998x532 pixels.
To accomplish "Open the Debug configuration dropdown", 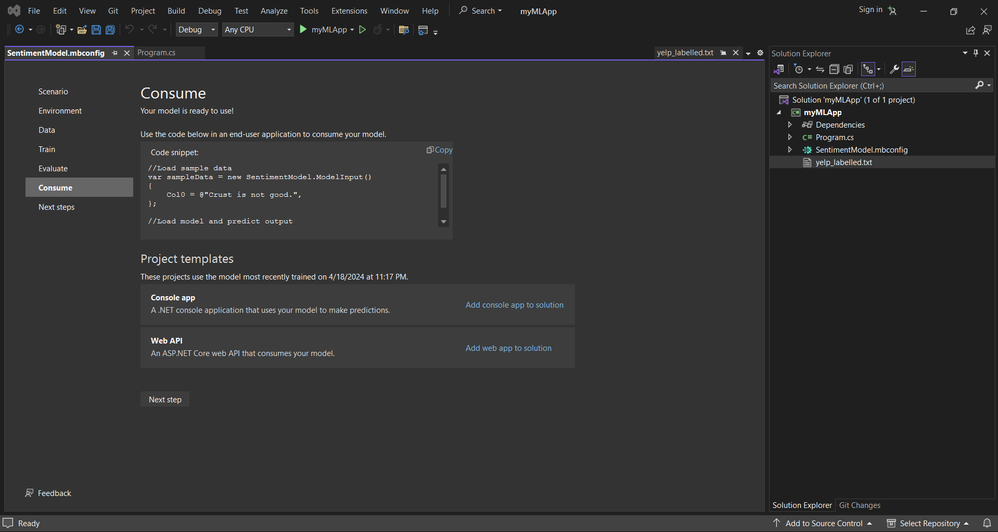I will 197,29.
